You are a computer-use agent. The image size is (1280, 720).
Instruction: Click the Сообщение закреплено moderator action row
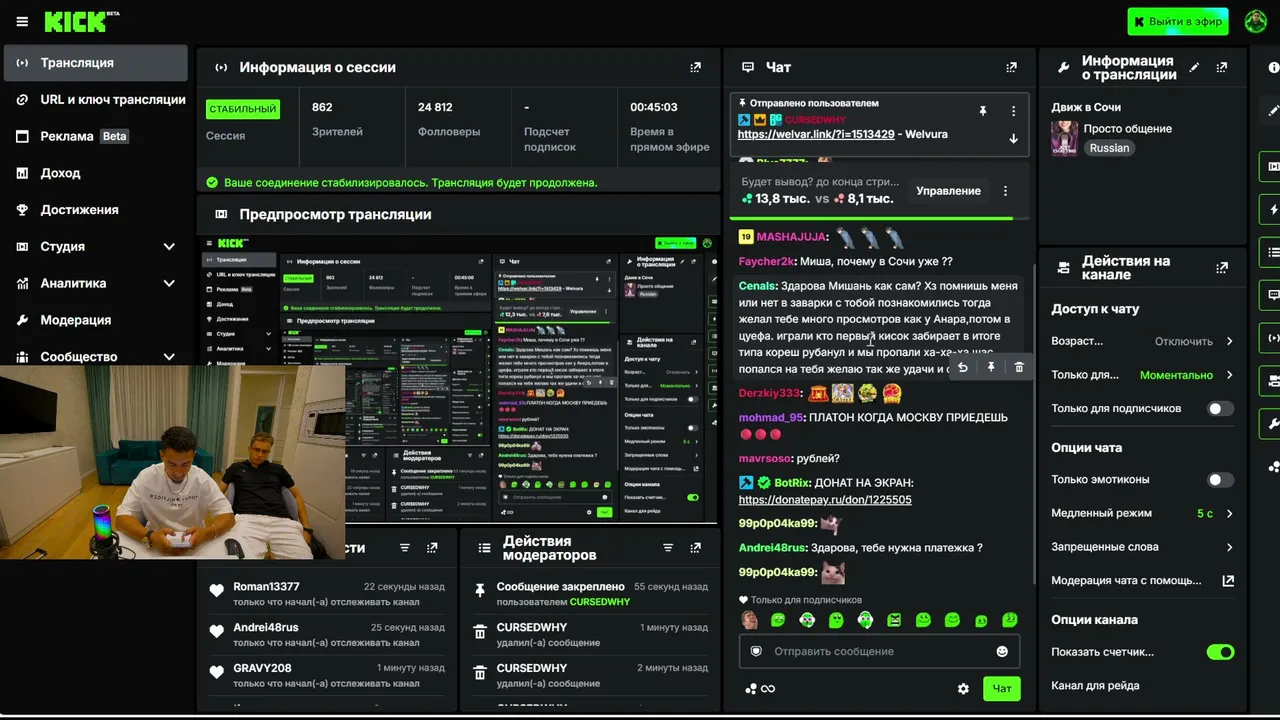(590, 593)
